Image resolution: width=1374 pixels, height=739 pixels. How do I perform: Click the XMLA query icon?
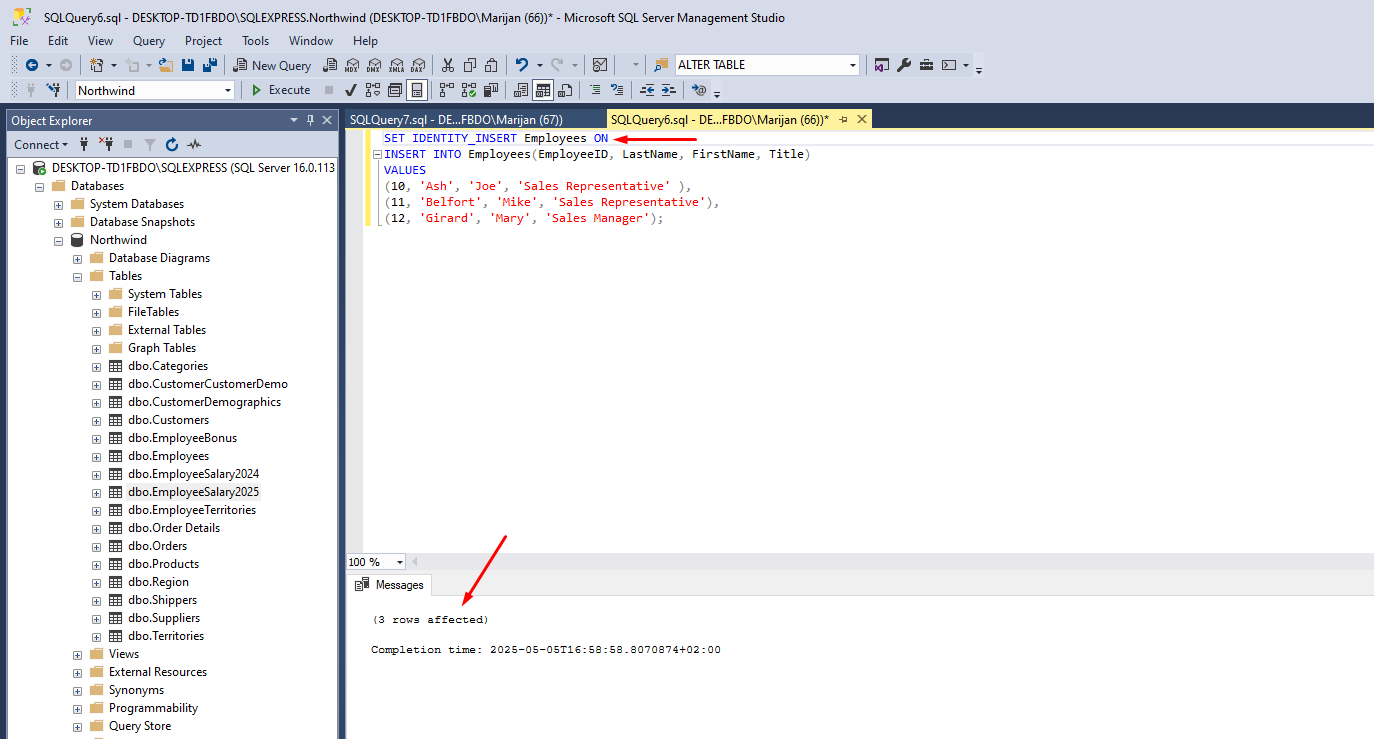(x=396, y=65)
